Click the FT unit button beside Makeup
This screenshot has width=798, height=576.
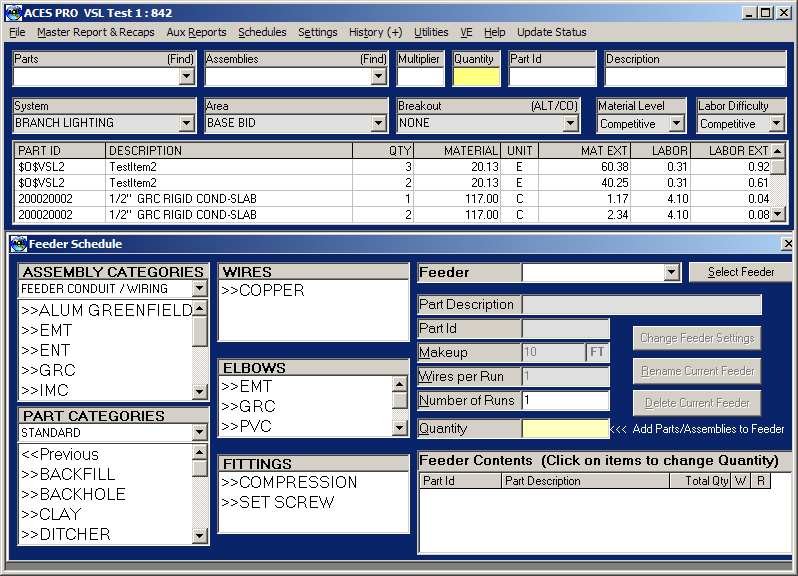click(x=597, y=352)
